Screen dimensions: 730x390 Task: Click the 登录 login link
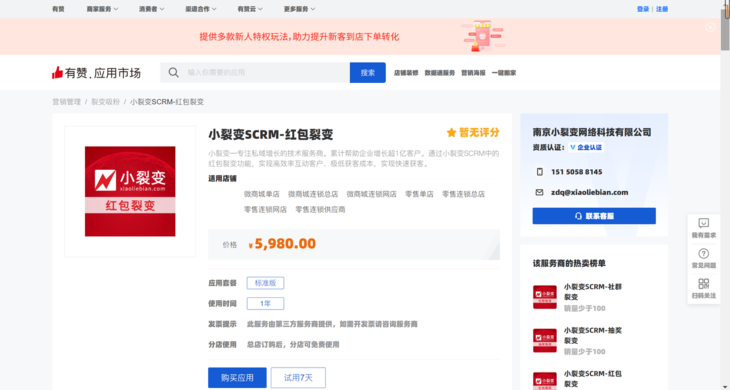pyautogui.click(x=643, y=9)
